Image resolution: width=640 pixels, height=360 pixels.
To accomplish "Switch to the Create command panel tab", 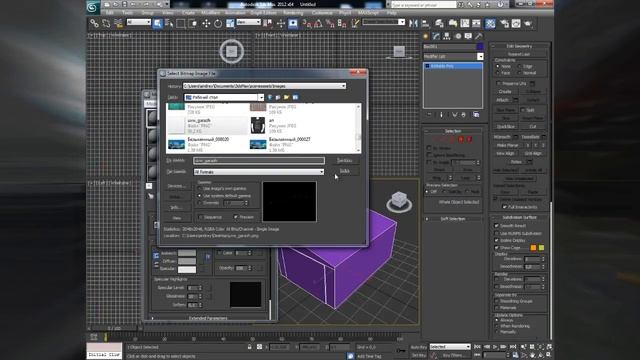I will [x=426, y=36].
